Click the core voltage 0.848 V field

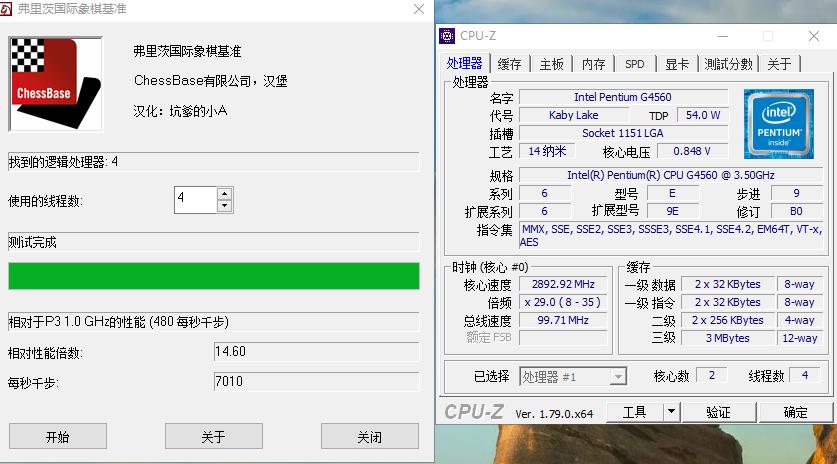(x=692, y=151)
